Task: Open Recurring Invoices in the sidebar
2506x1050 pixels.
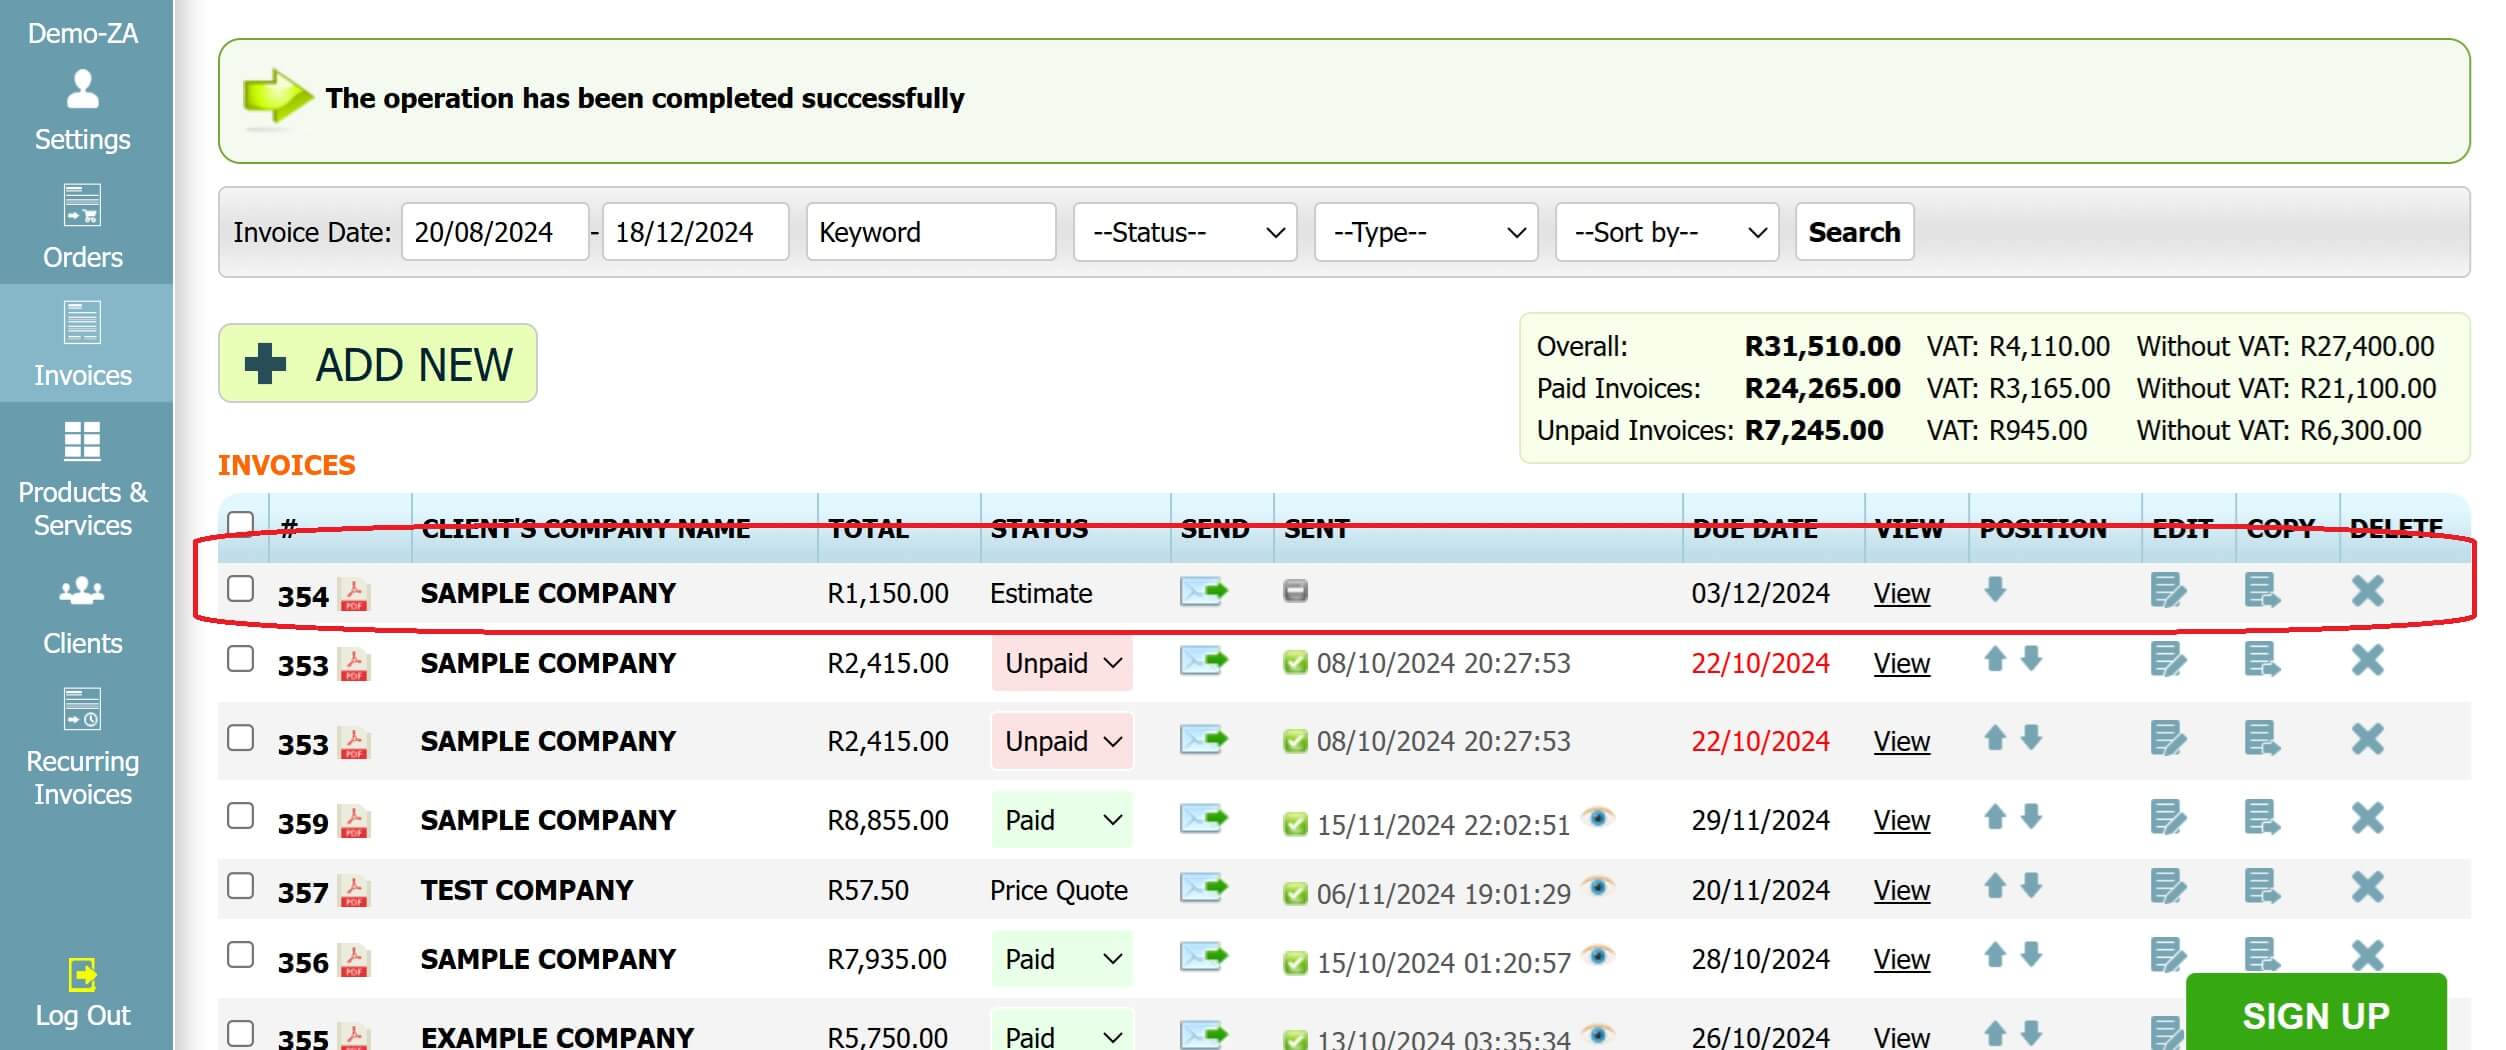Action: pos(83,747)
